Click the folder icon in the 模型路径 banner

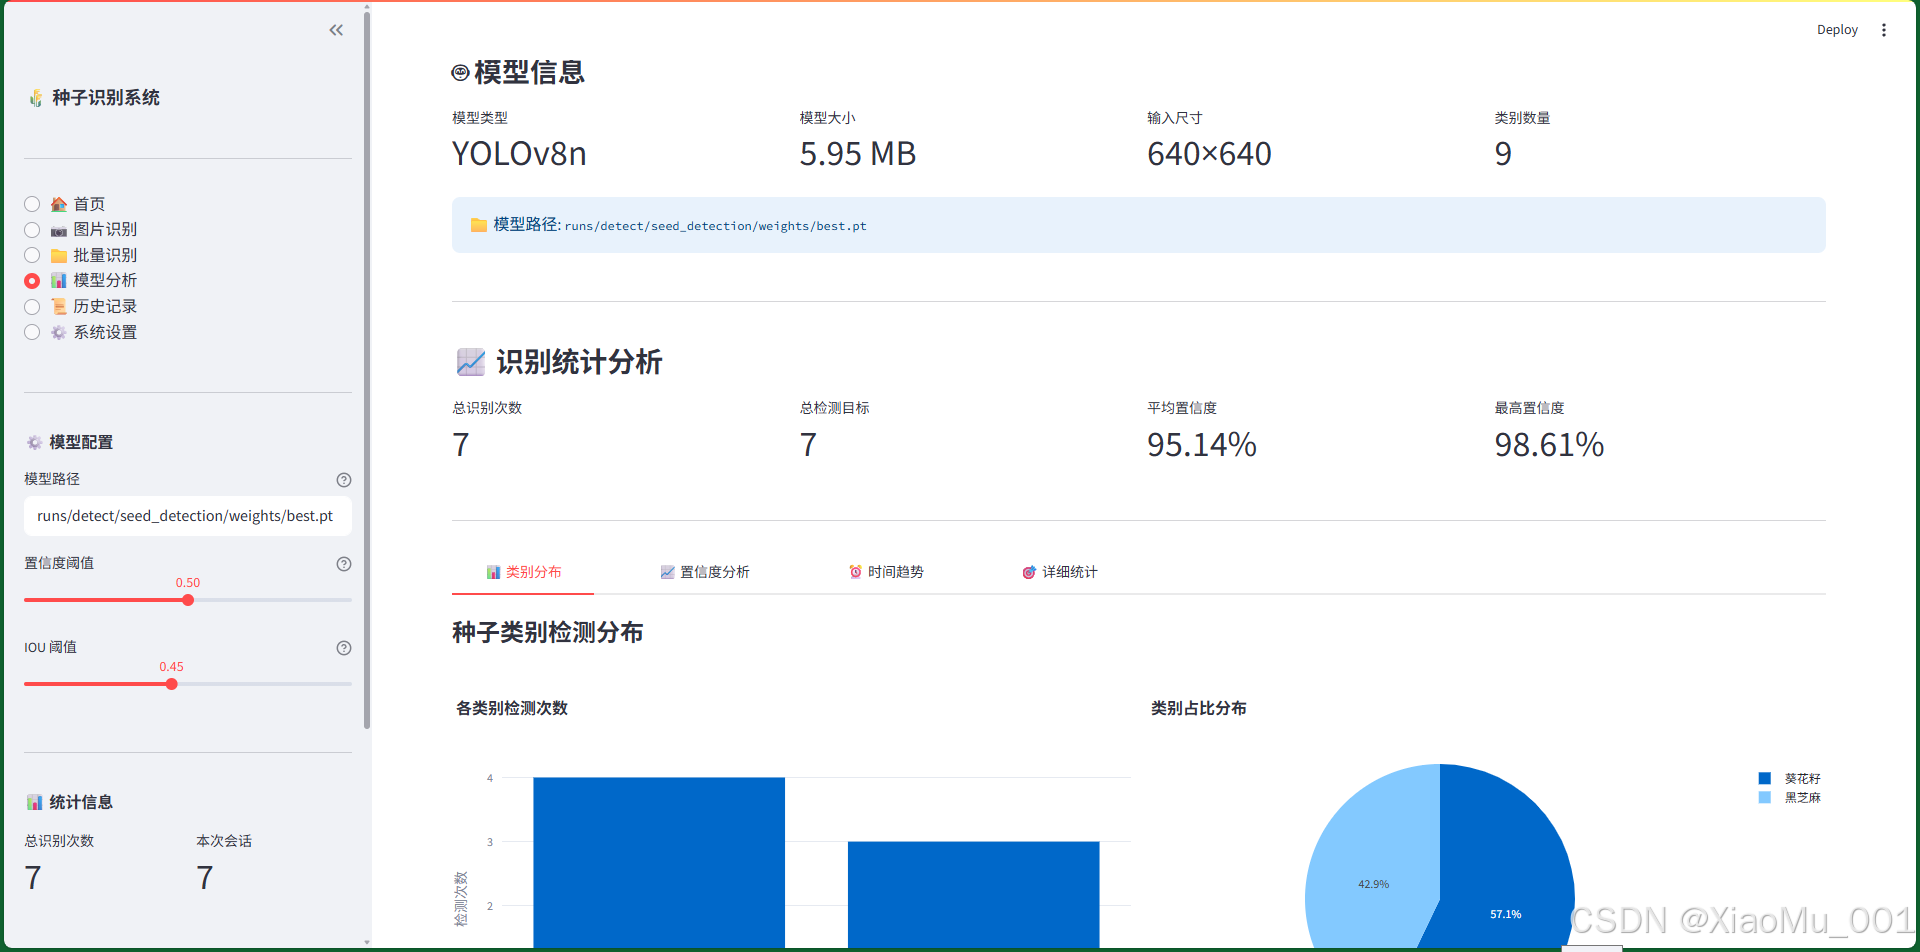pos(479,225)
